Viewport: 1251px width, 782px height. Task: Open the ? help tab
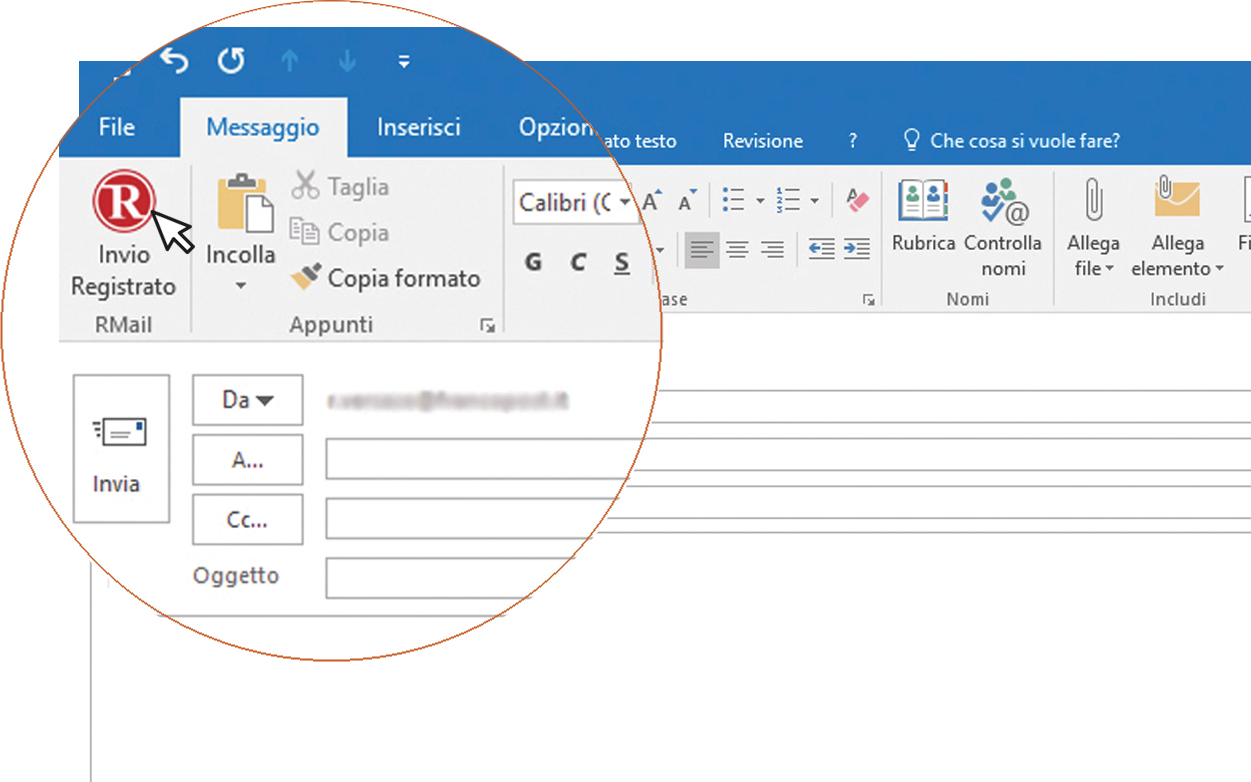[x=853, y=141]
